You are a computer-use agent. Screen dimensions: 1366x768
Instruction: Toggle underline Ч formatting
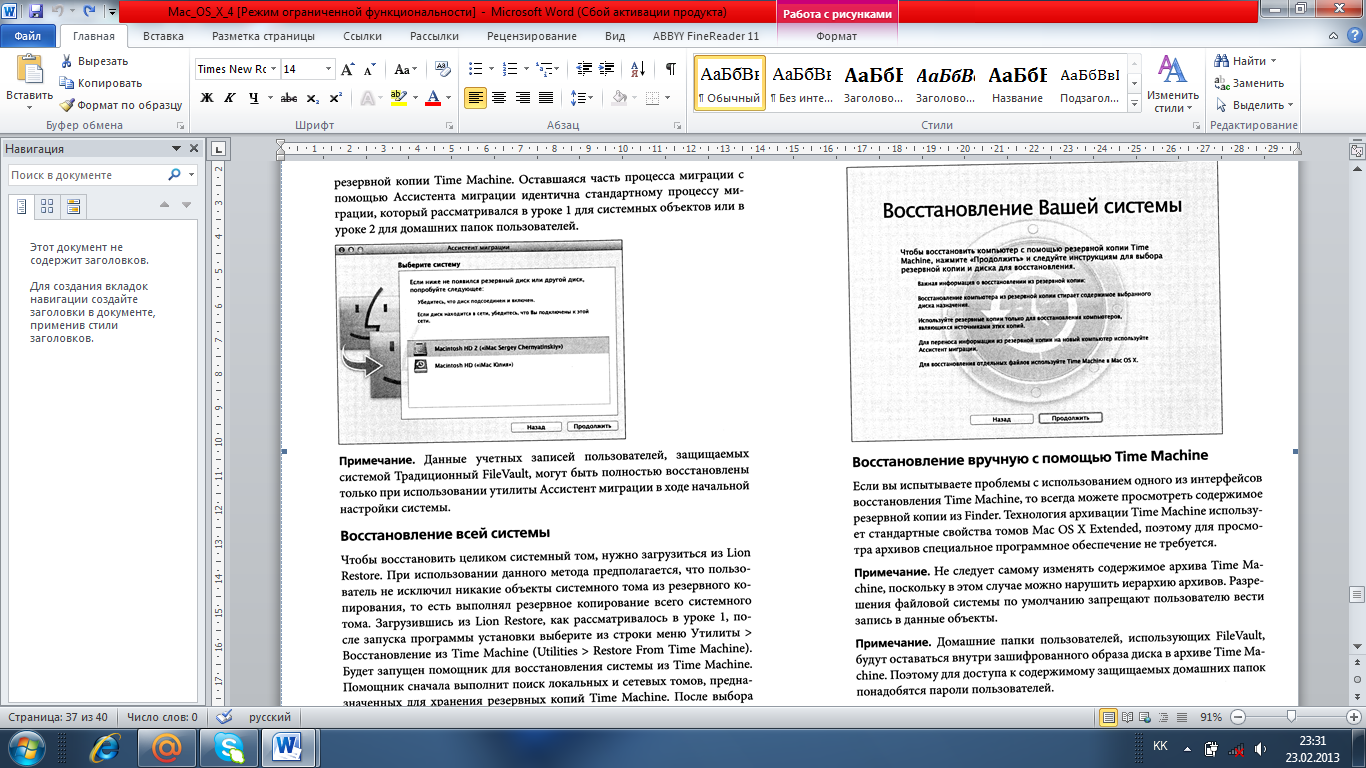click(253, 98)
